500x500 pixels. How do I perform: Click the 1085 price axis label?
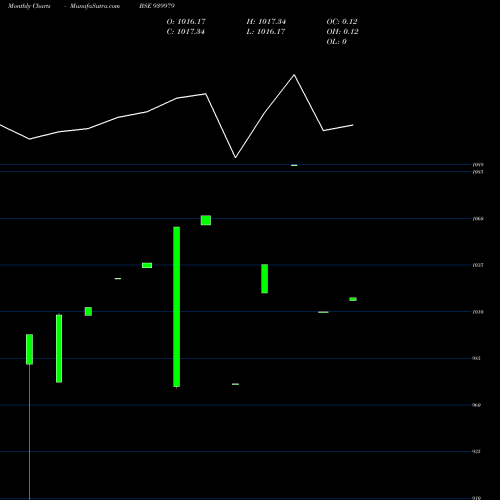[x=478, y=172]
